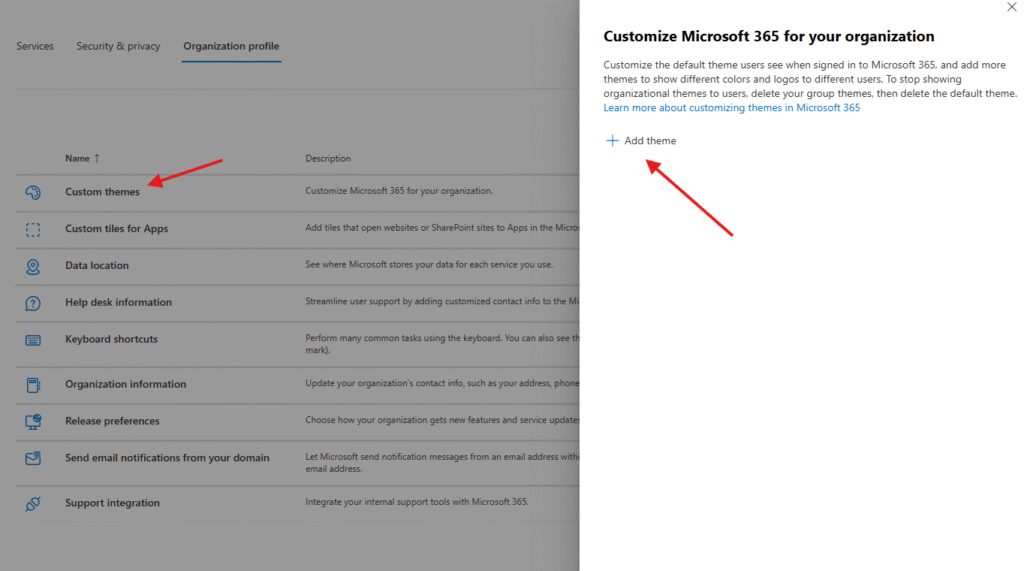This screenshot has width=1024, height=571.
Task: Click the Help desk information icon
Action: click(x=33, y=303)
